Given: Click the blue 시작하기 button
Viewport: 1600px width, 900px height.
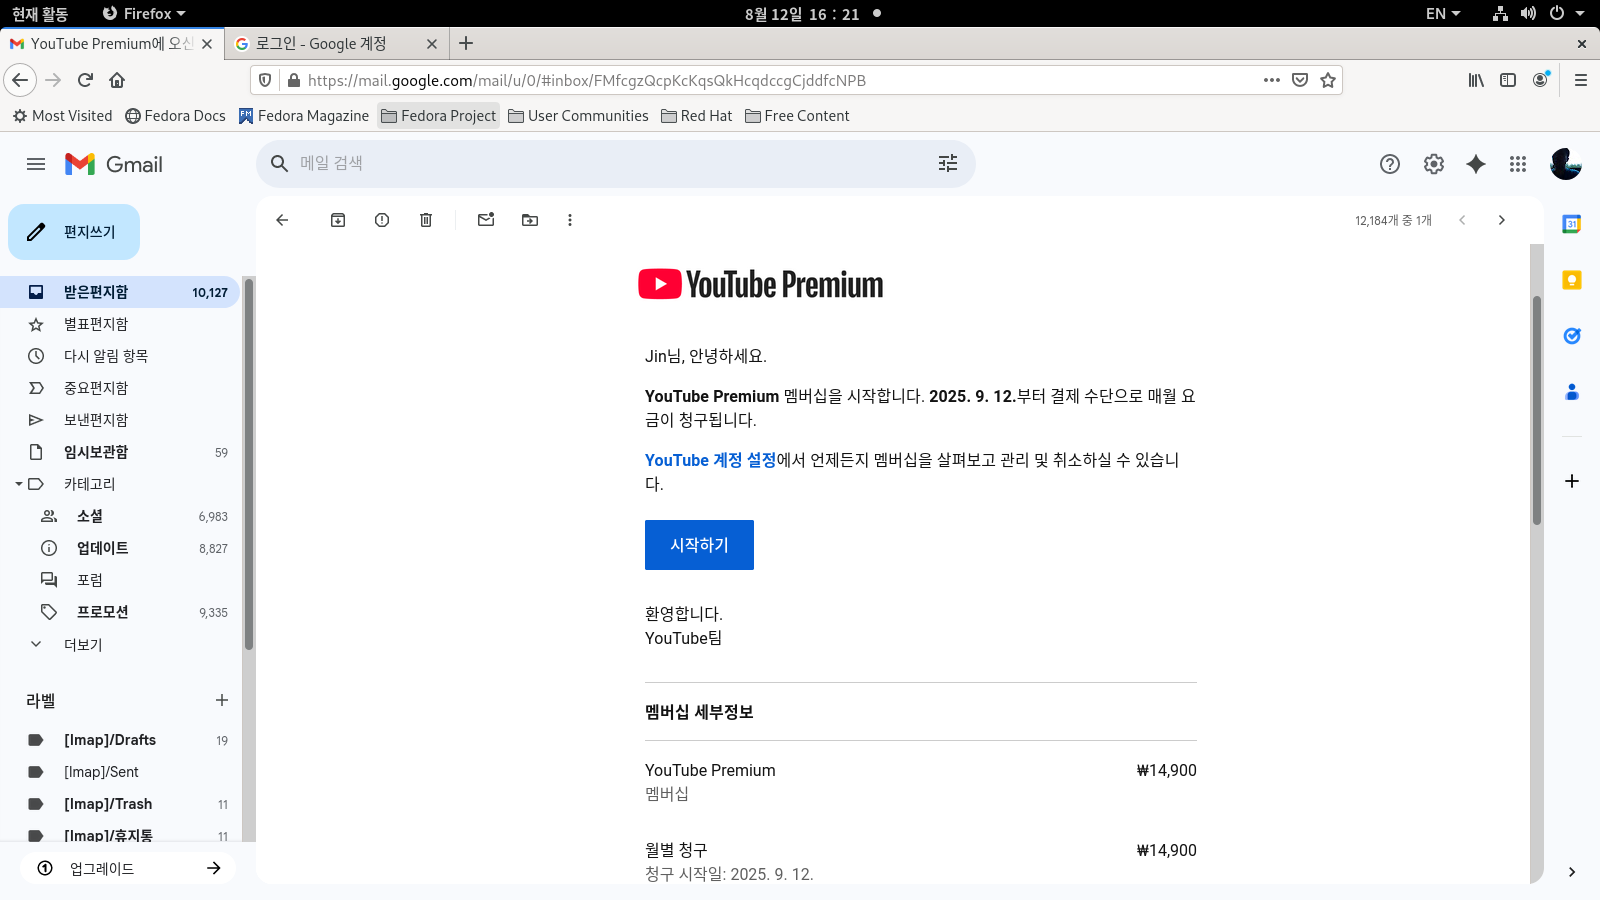Looking at the screenshot, I should tap(699, 545).
